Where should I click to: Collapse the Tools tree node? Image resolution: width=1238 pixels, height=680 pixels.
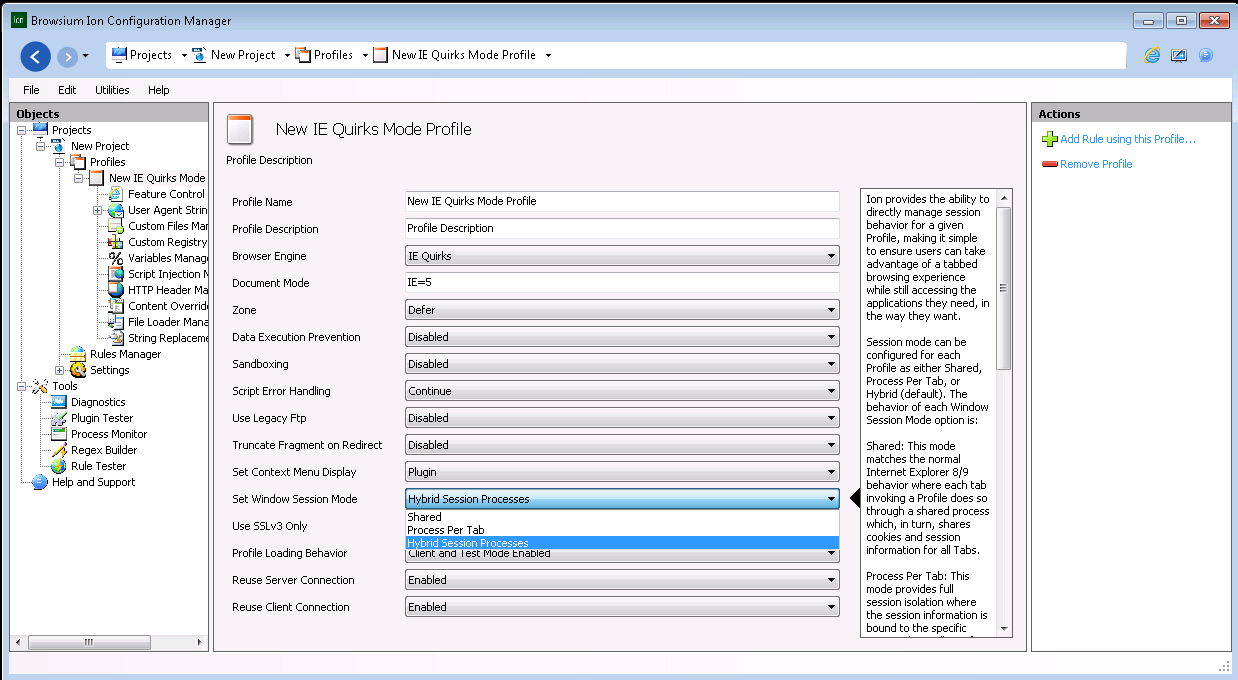[23, 386]
